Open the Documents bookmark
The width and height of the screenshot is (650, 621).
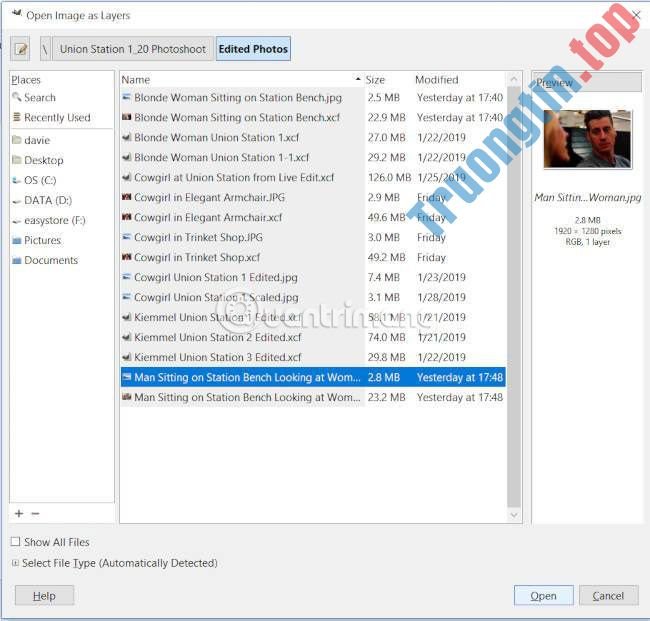[45, 260]
